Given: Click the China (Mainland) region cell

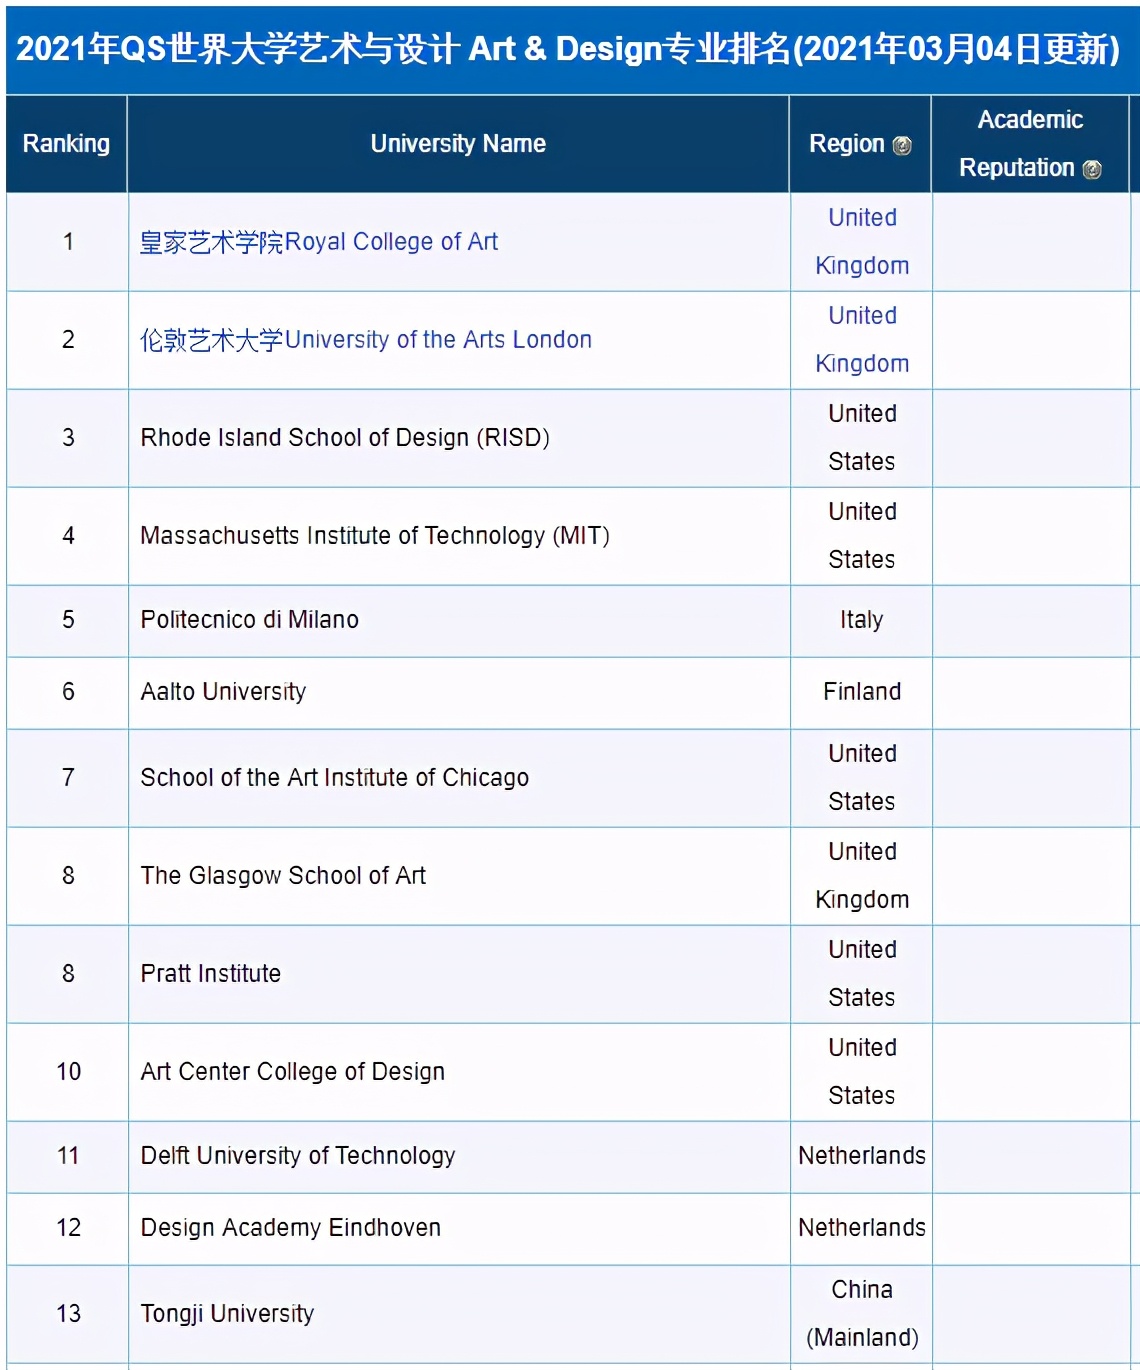Looking at the screenshot, I should click(x=862, y=1314).
